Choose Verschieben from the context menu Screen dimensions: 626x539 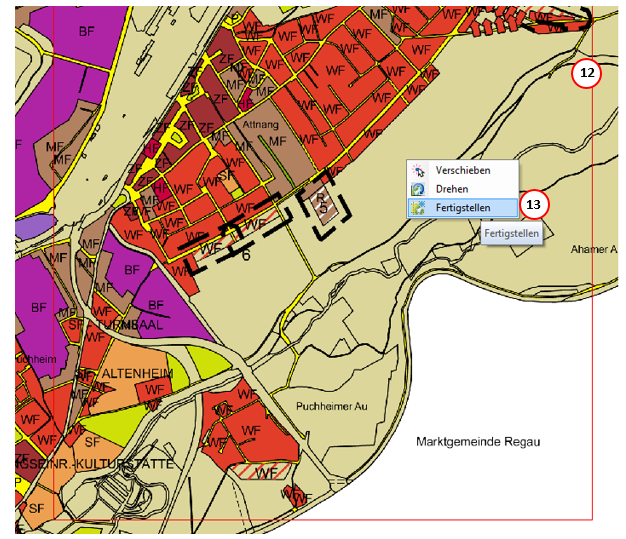coord(462,171)
